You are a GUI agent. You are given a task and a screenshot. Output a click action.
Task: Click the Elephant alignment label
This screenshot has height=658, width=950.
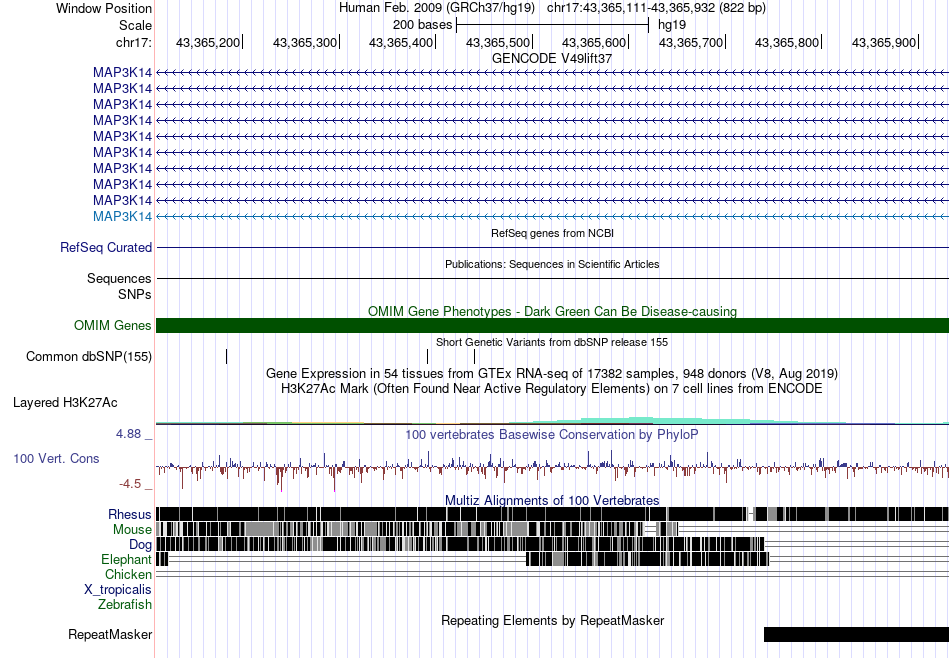coord(126,560)
